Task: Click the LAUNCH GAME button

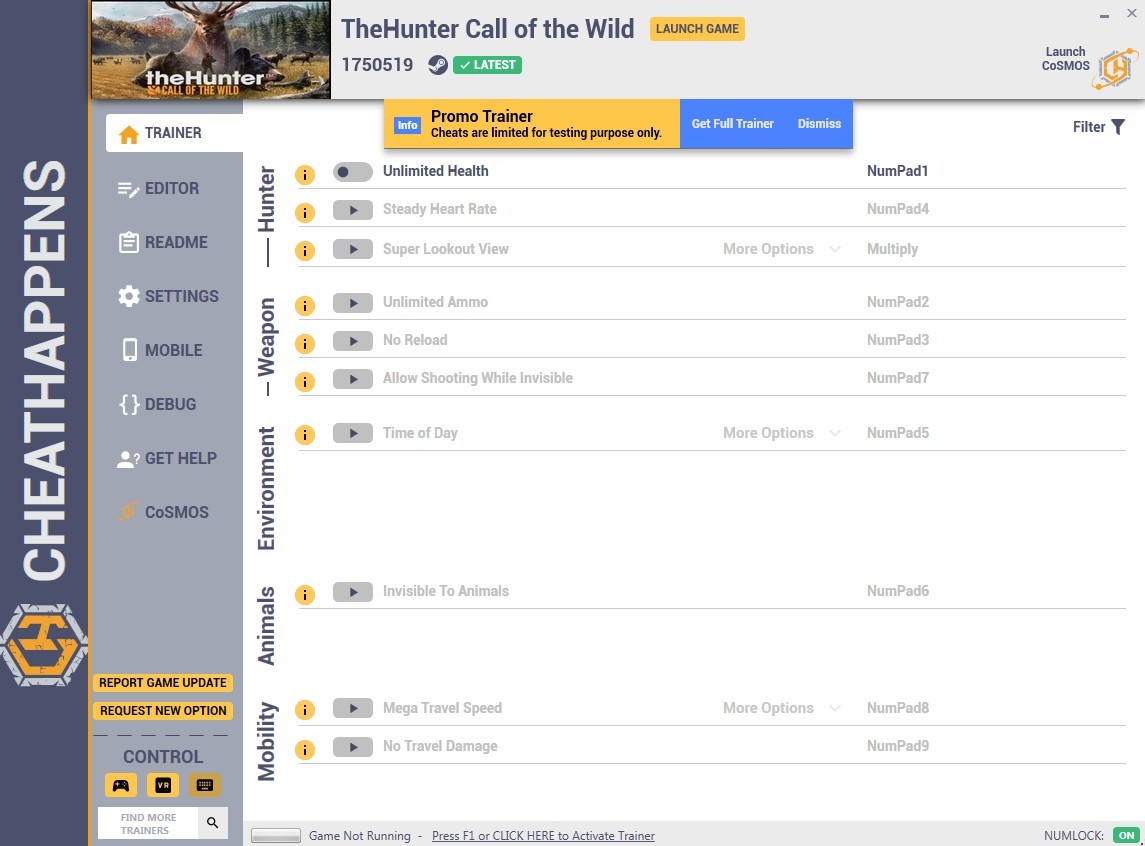Action: tap(697, 29)
